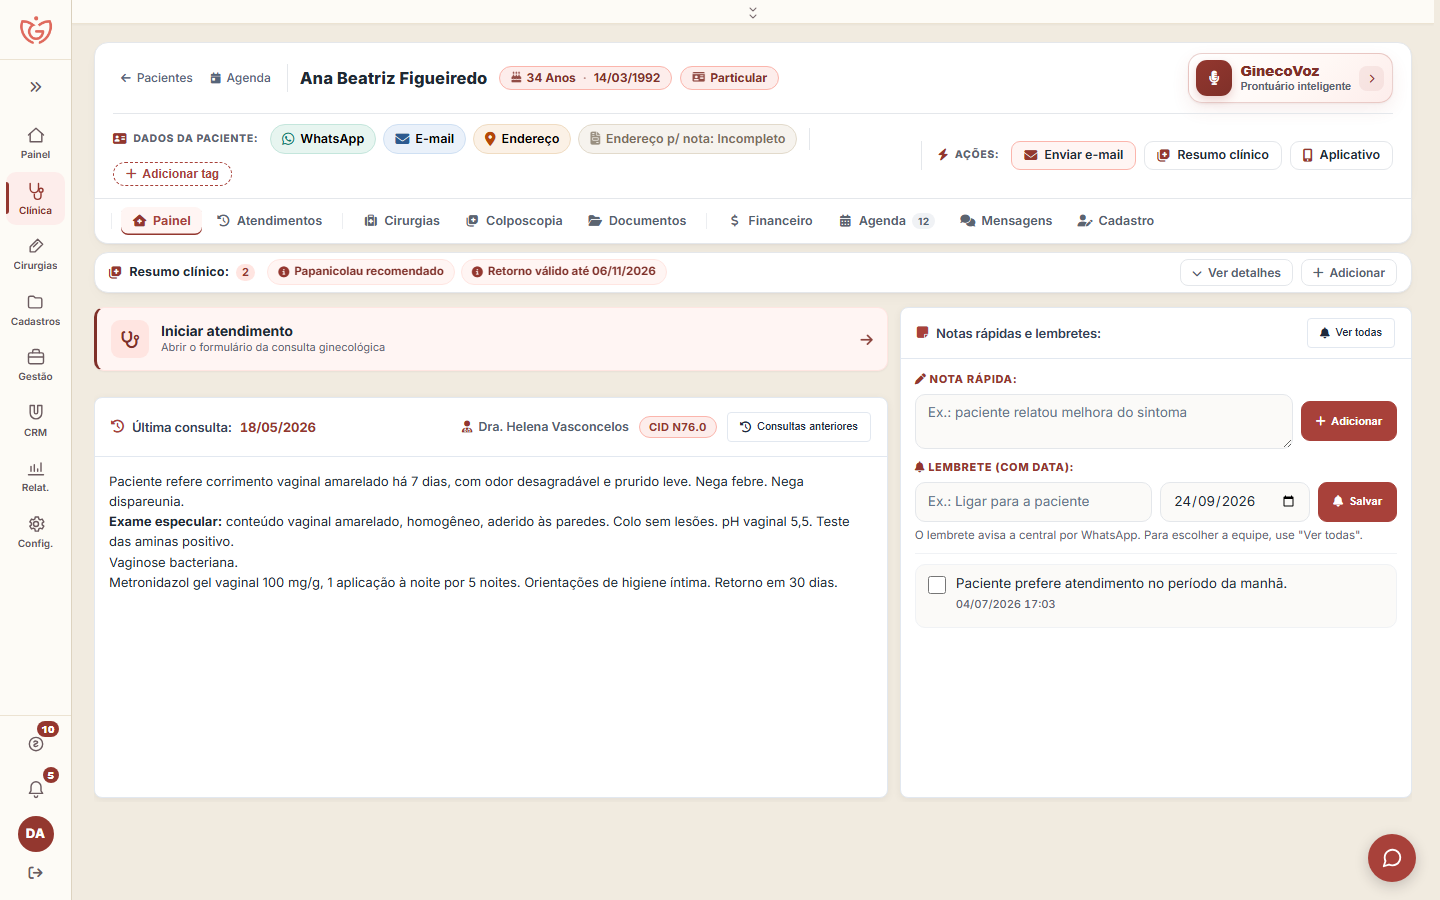This screenshot has height=900, width=1440.
Task: Open the Iniciar atendimento arrow
Action: (867, 340)
